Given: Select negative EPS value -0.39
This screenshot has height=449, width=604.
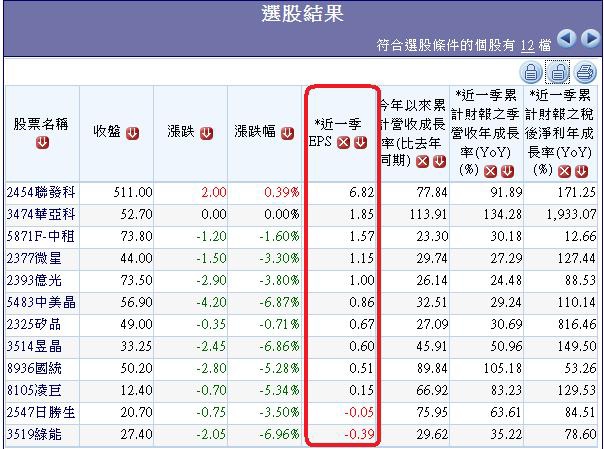Looking at the screenshot, I should (359, 434).
